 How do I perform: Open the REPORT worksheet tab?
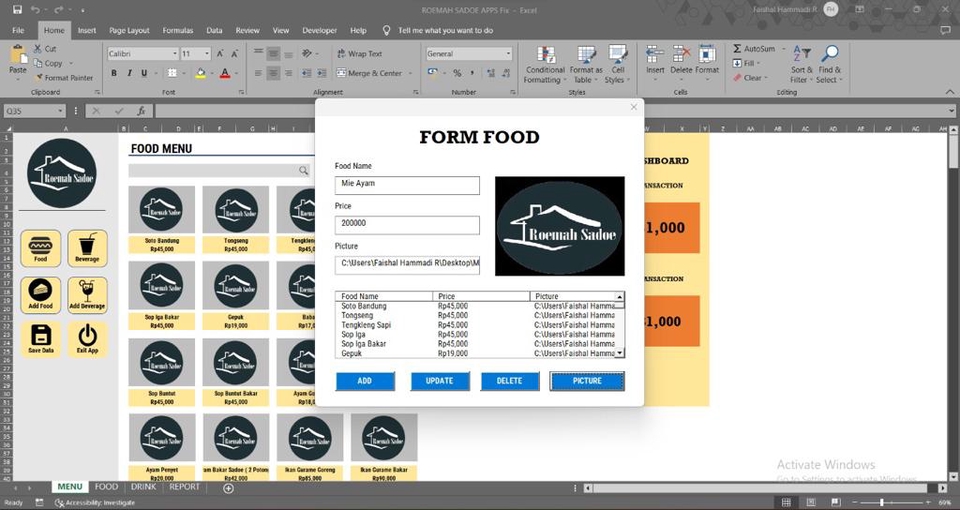point(184,487)
